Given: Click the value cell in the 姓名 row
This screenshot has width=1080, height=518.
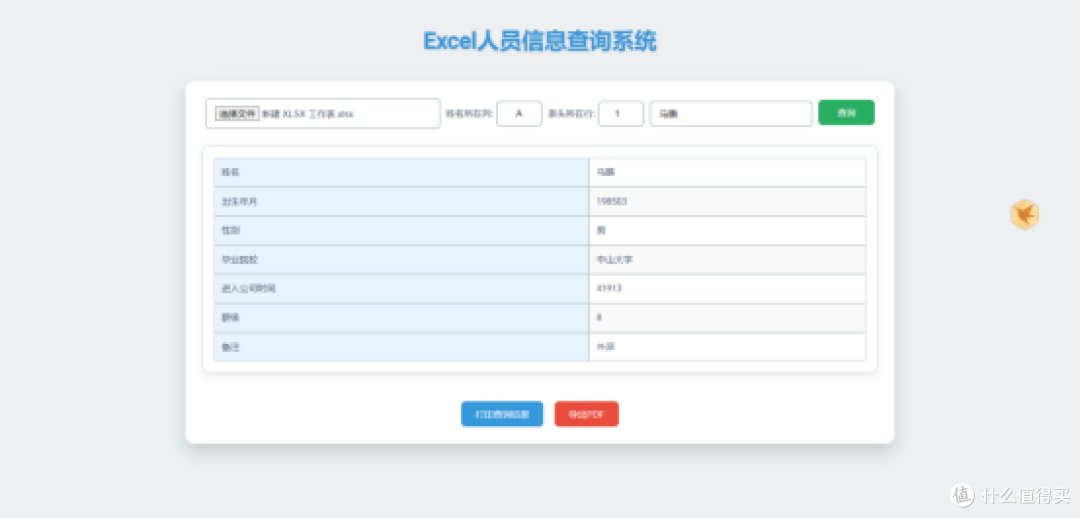Looking at the screenshot, I should (727, 172).
